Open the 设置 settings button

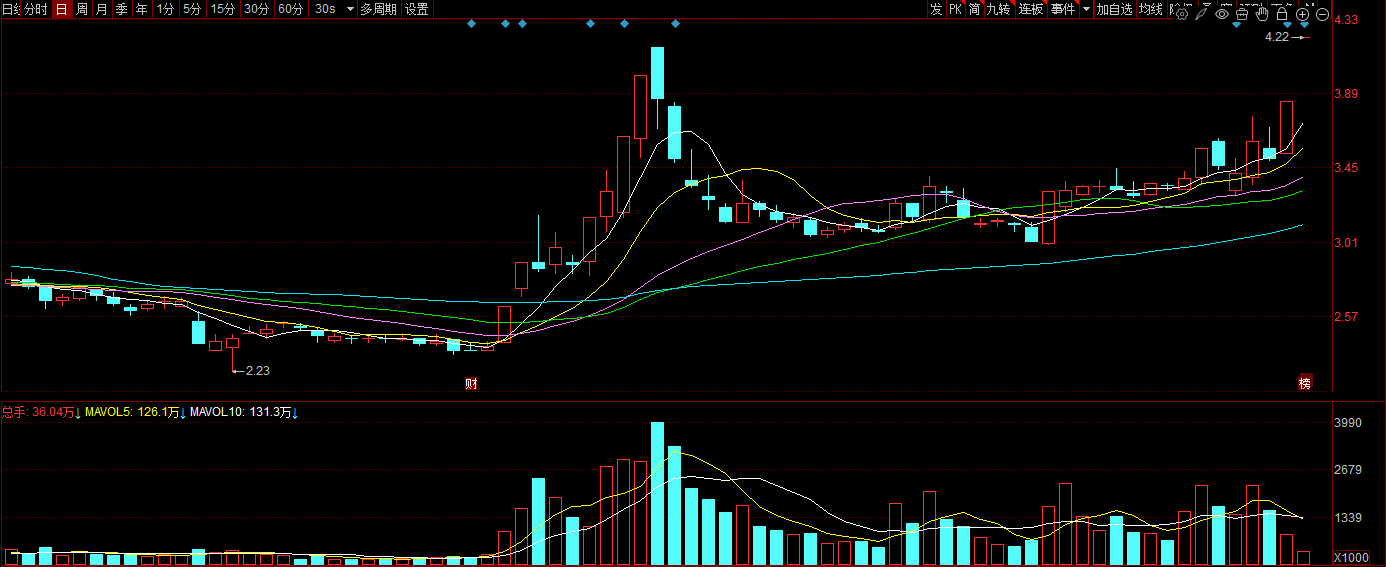coord(417,9)
